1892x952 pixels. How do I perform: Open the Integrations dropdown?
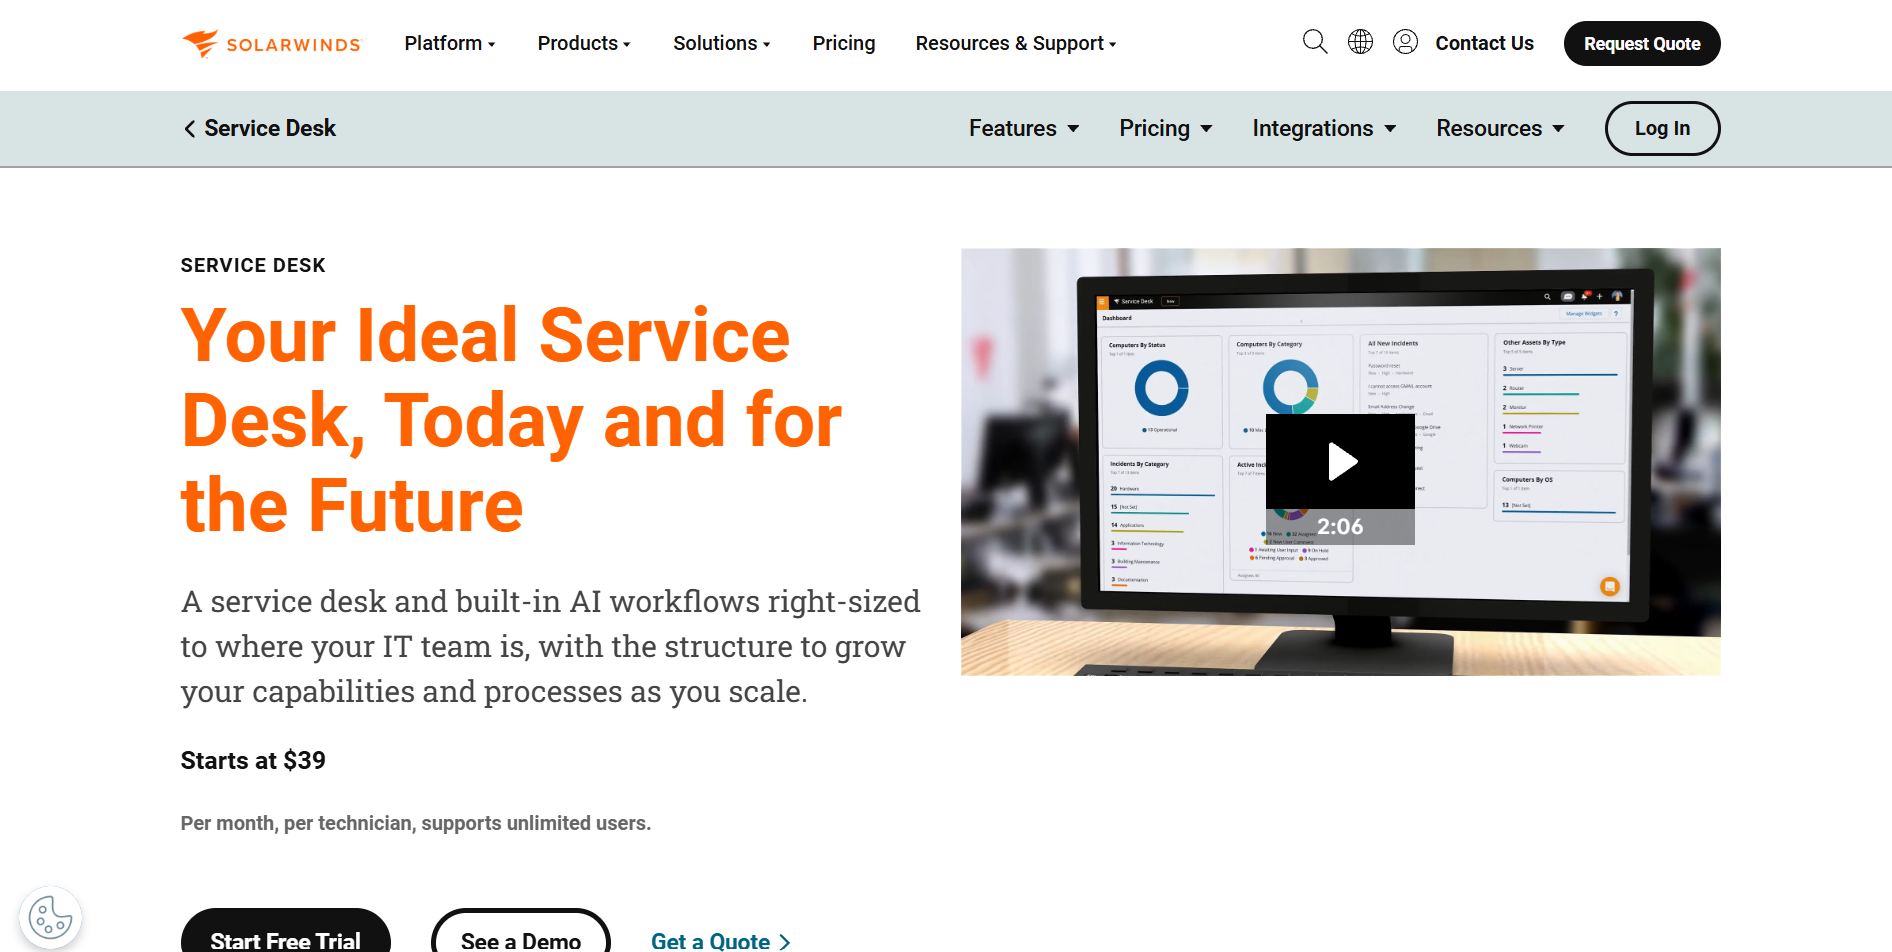(1324, 128)
